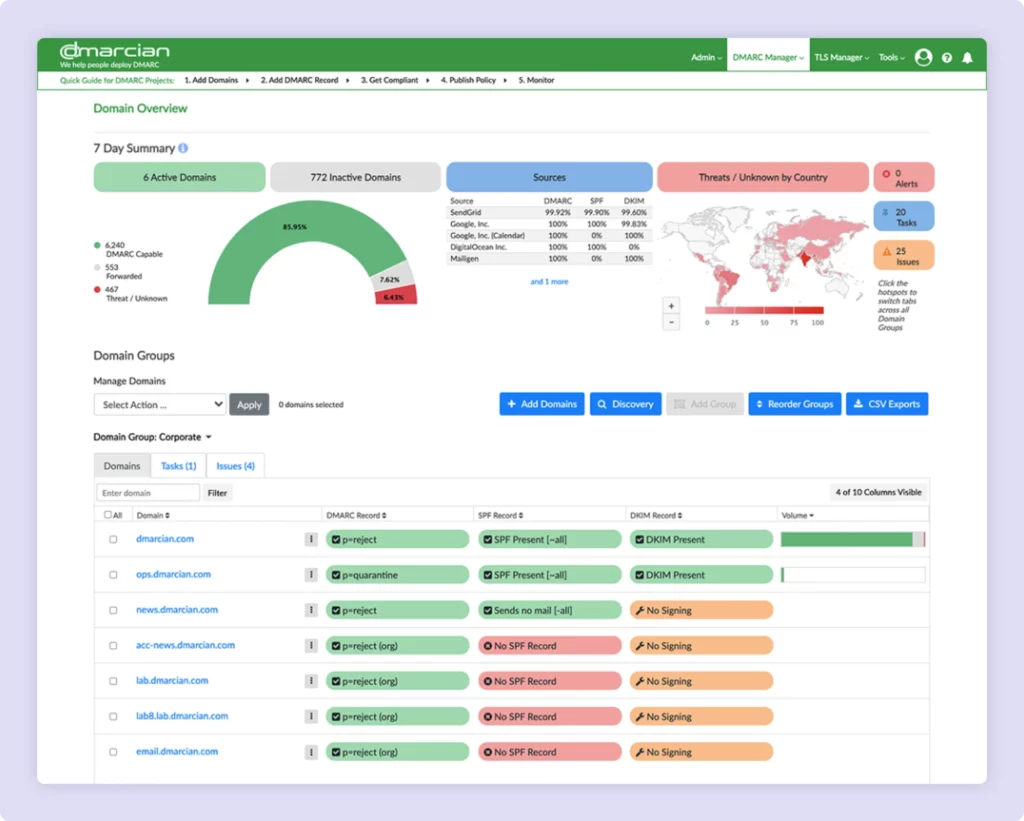Open the TLS Manager dropdown
1024x821 pixels.
pos(841,57)
